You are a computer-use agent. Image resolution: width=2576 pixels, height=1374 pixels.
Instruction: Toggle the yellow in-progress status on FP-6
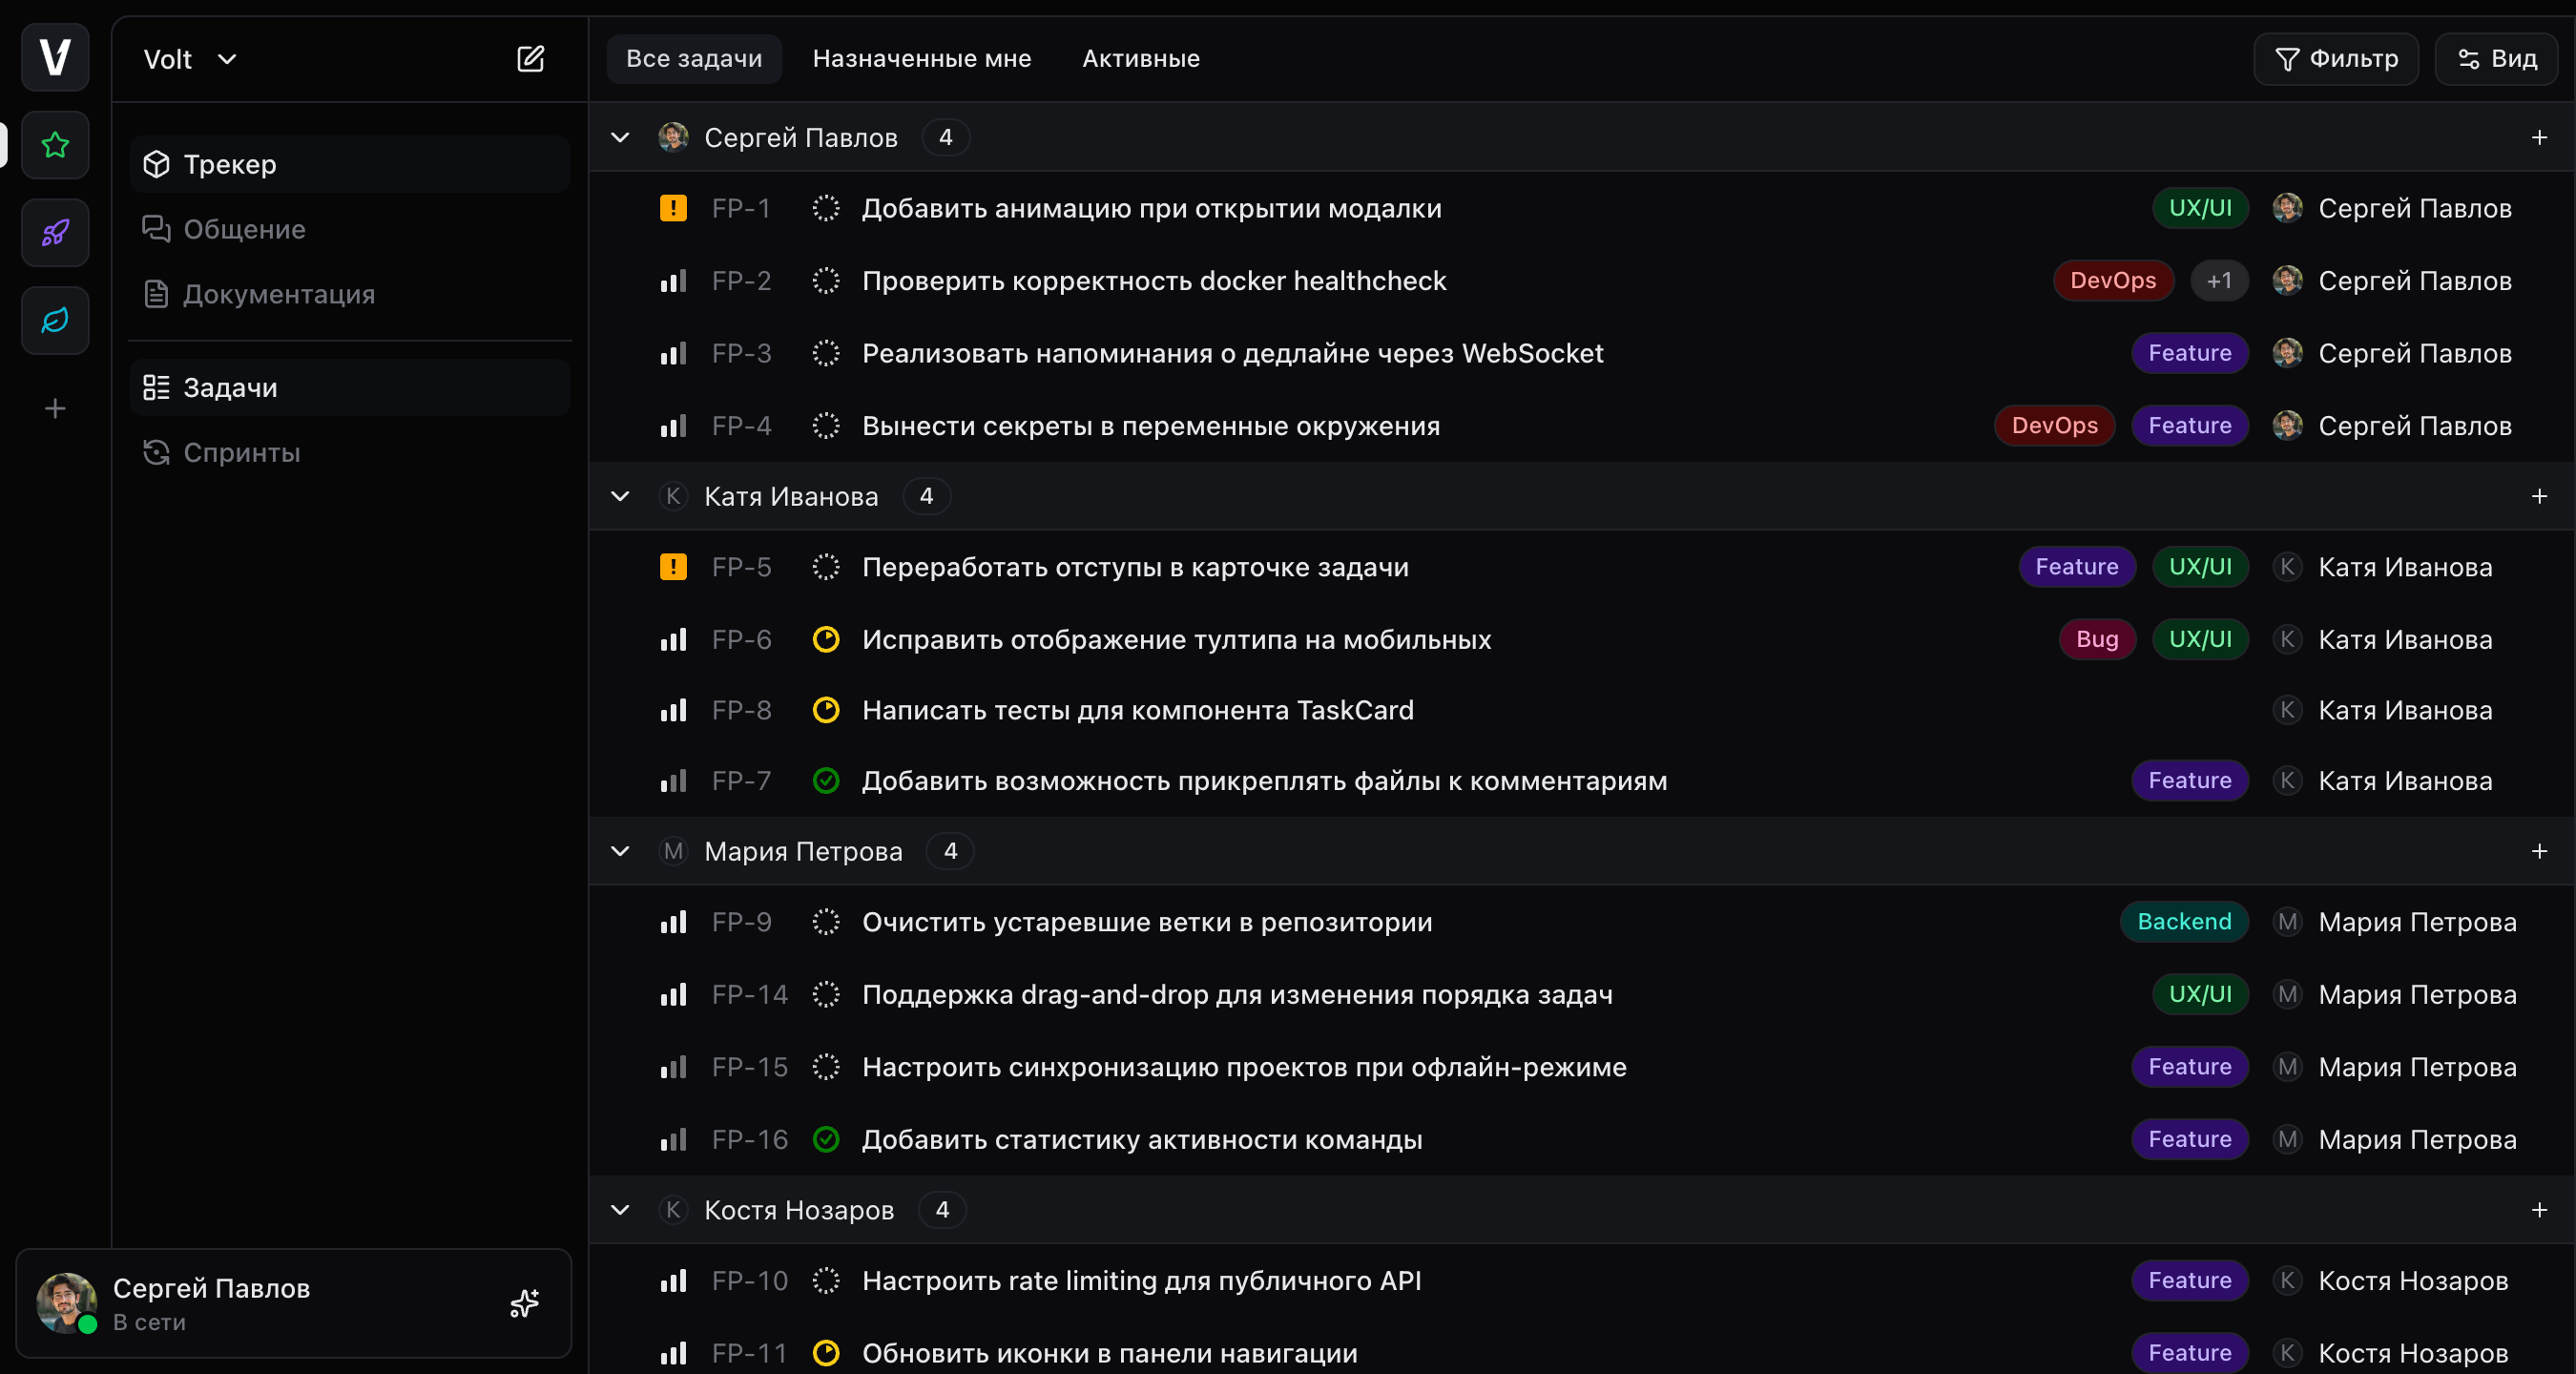(826, 639)
